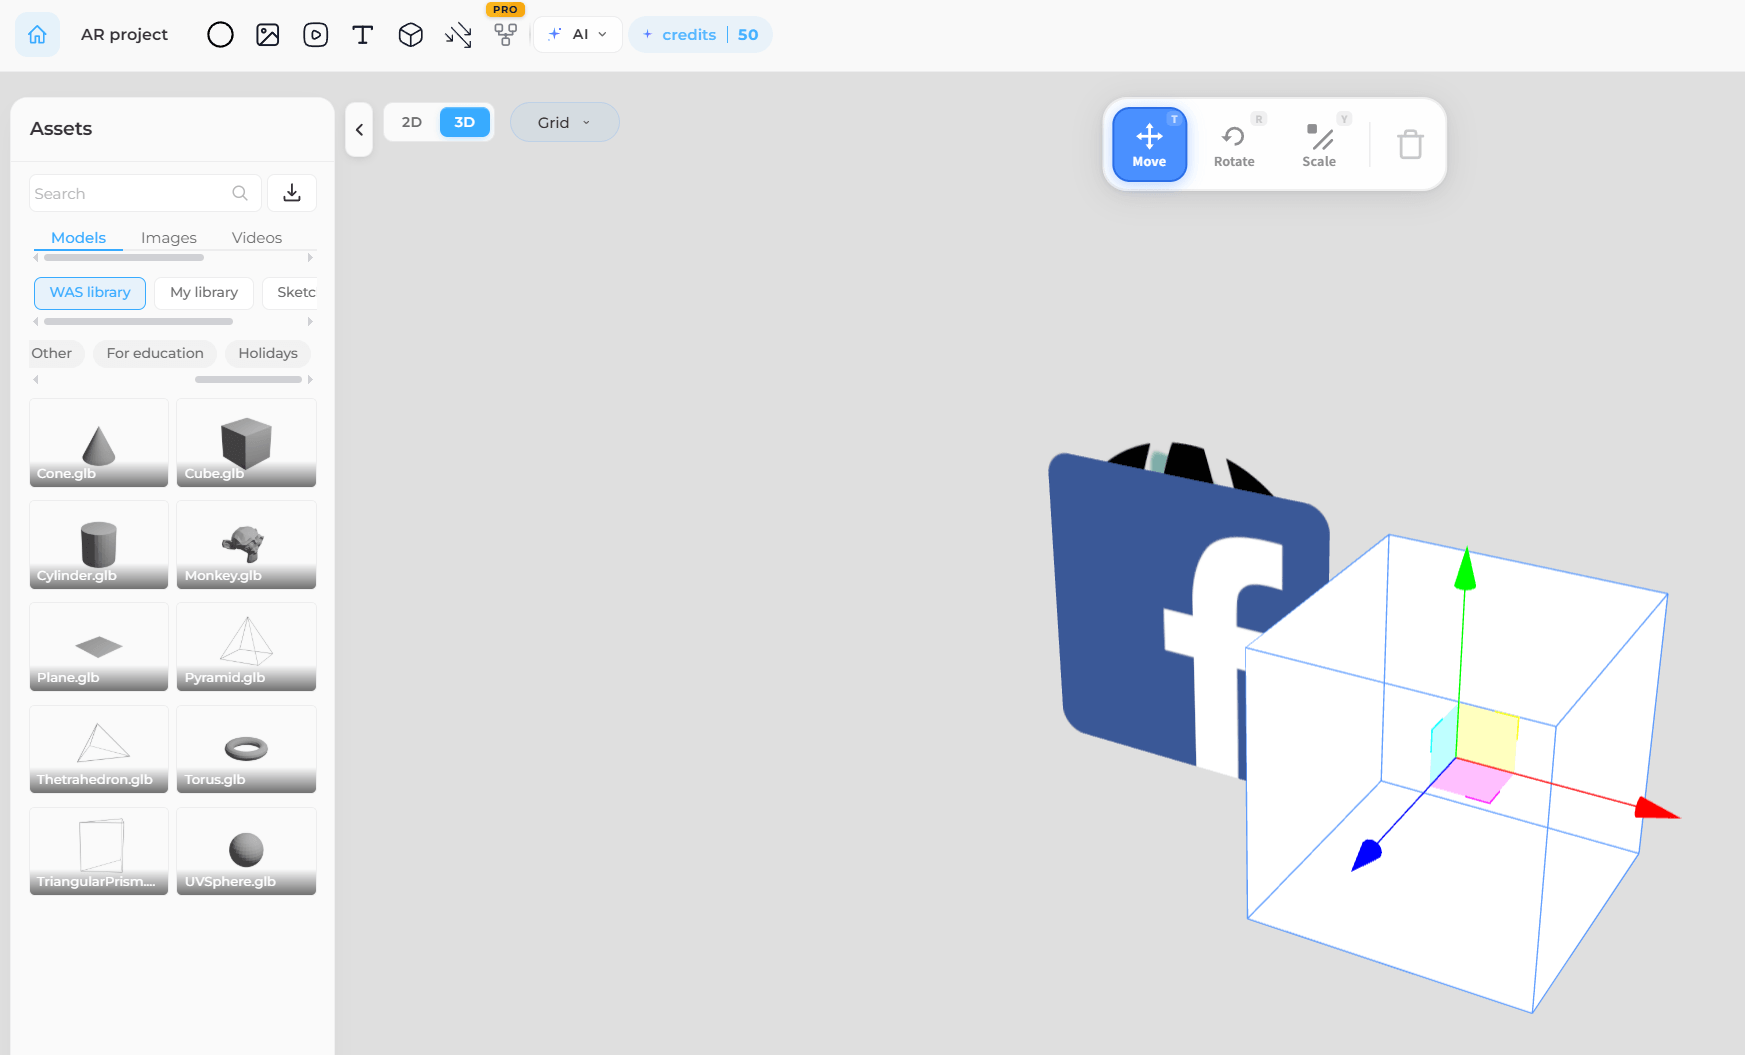Select the Thetrahedron.glb model thumbnail
This screenshot has width=1745, height=1055.
tap(99, 749)
